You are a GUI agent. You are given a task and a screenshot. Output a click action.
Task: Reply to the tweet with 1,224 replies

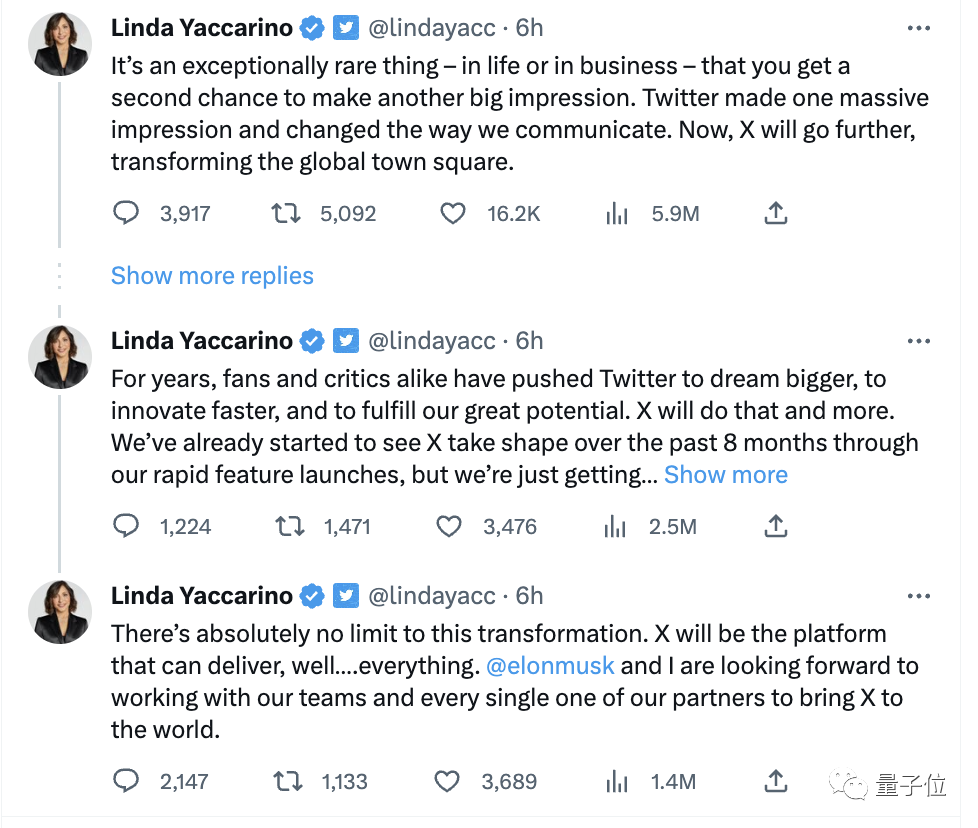pos(126,526)
